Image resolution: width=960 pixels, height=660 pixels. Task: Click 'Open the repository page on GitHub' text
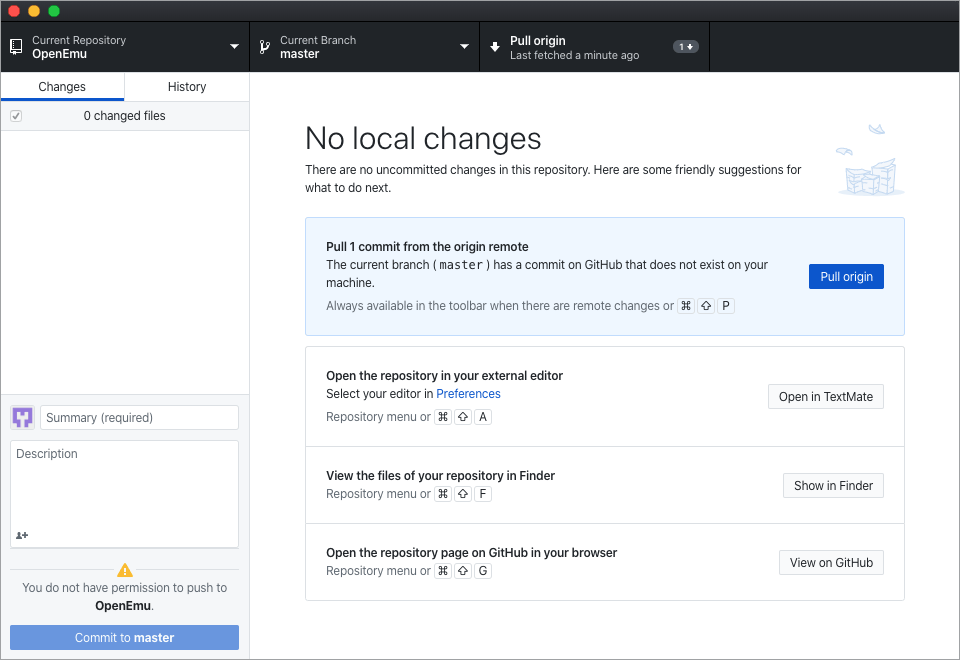(471, 553)
